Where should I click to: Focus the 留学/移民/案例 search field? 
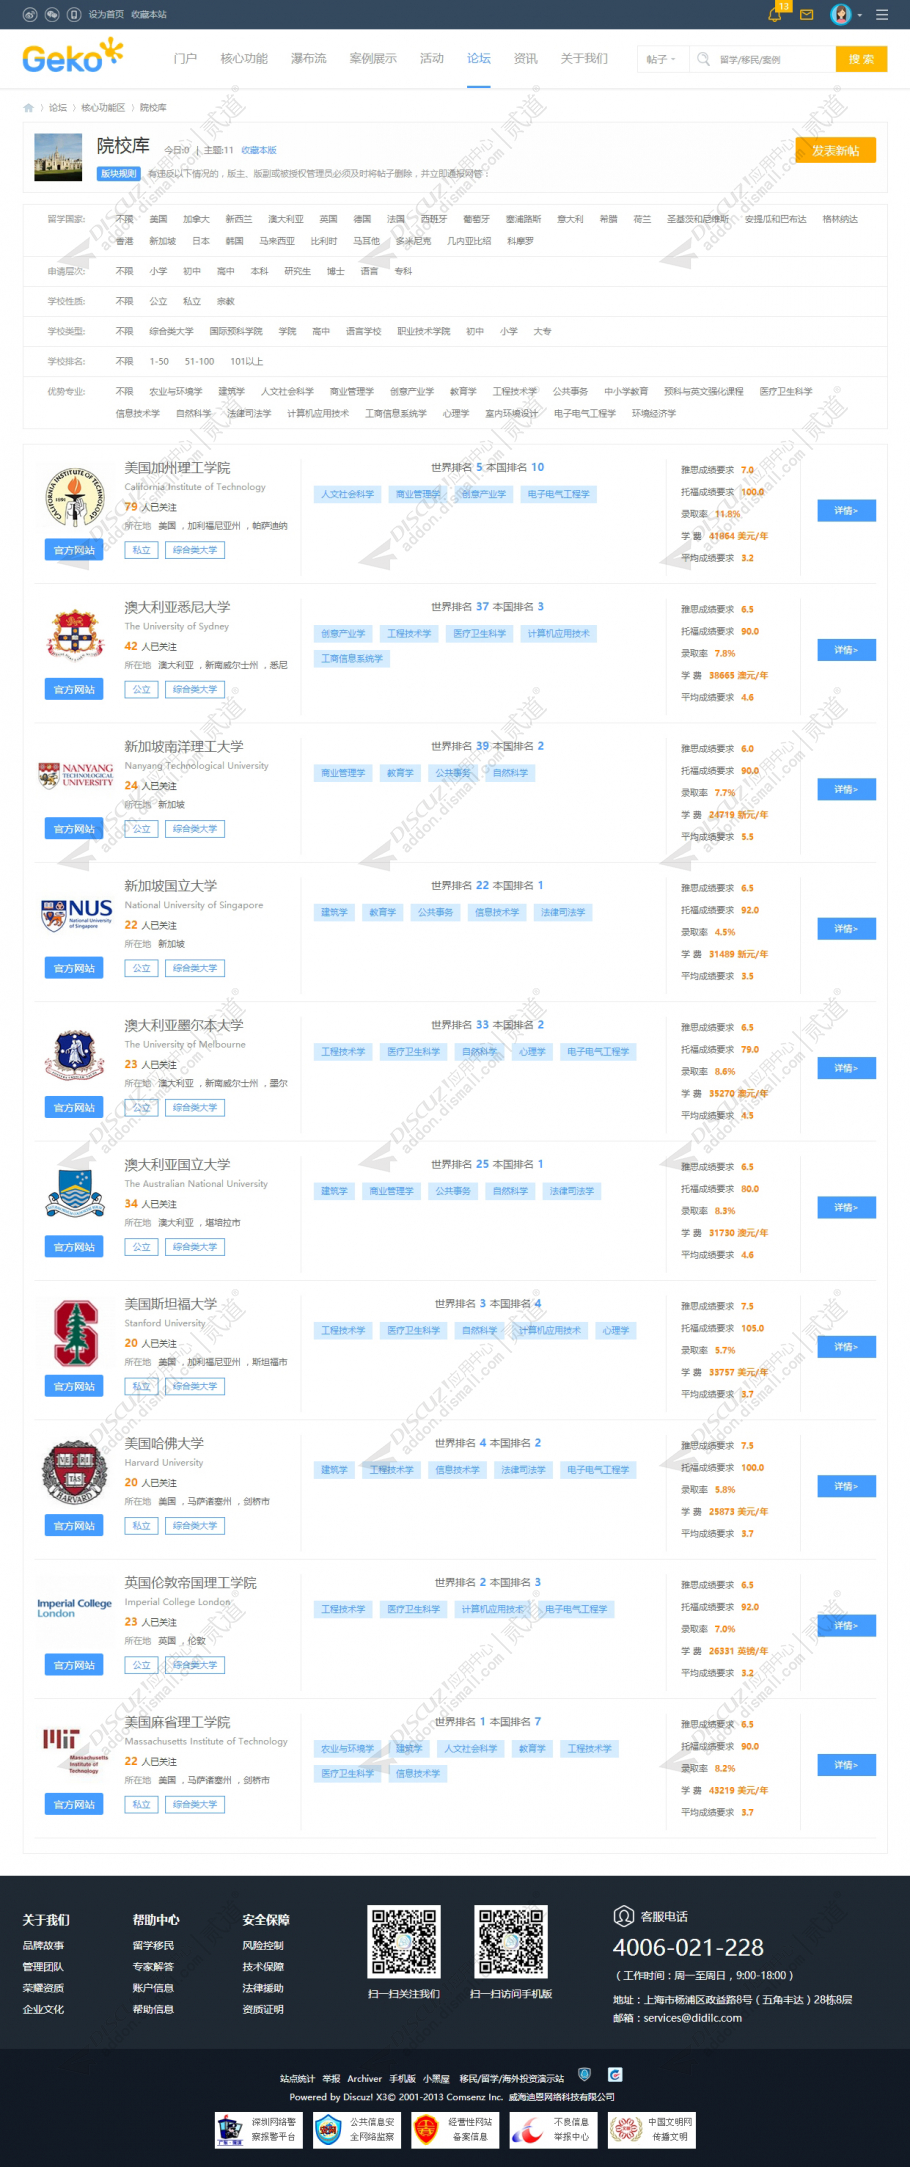[774, 59]
